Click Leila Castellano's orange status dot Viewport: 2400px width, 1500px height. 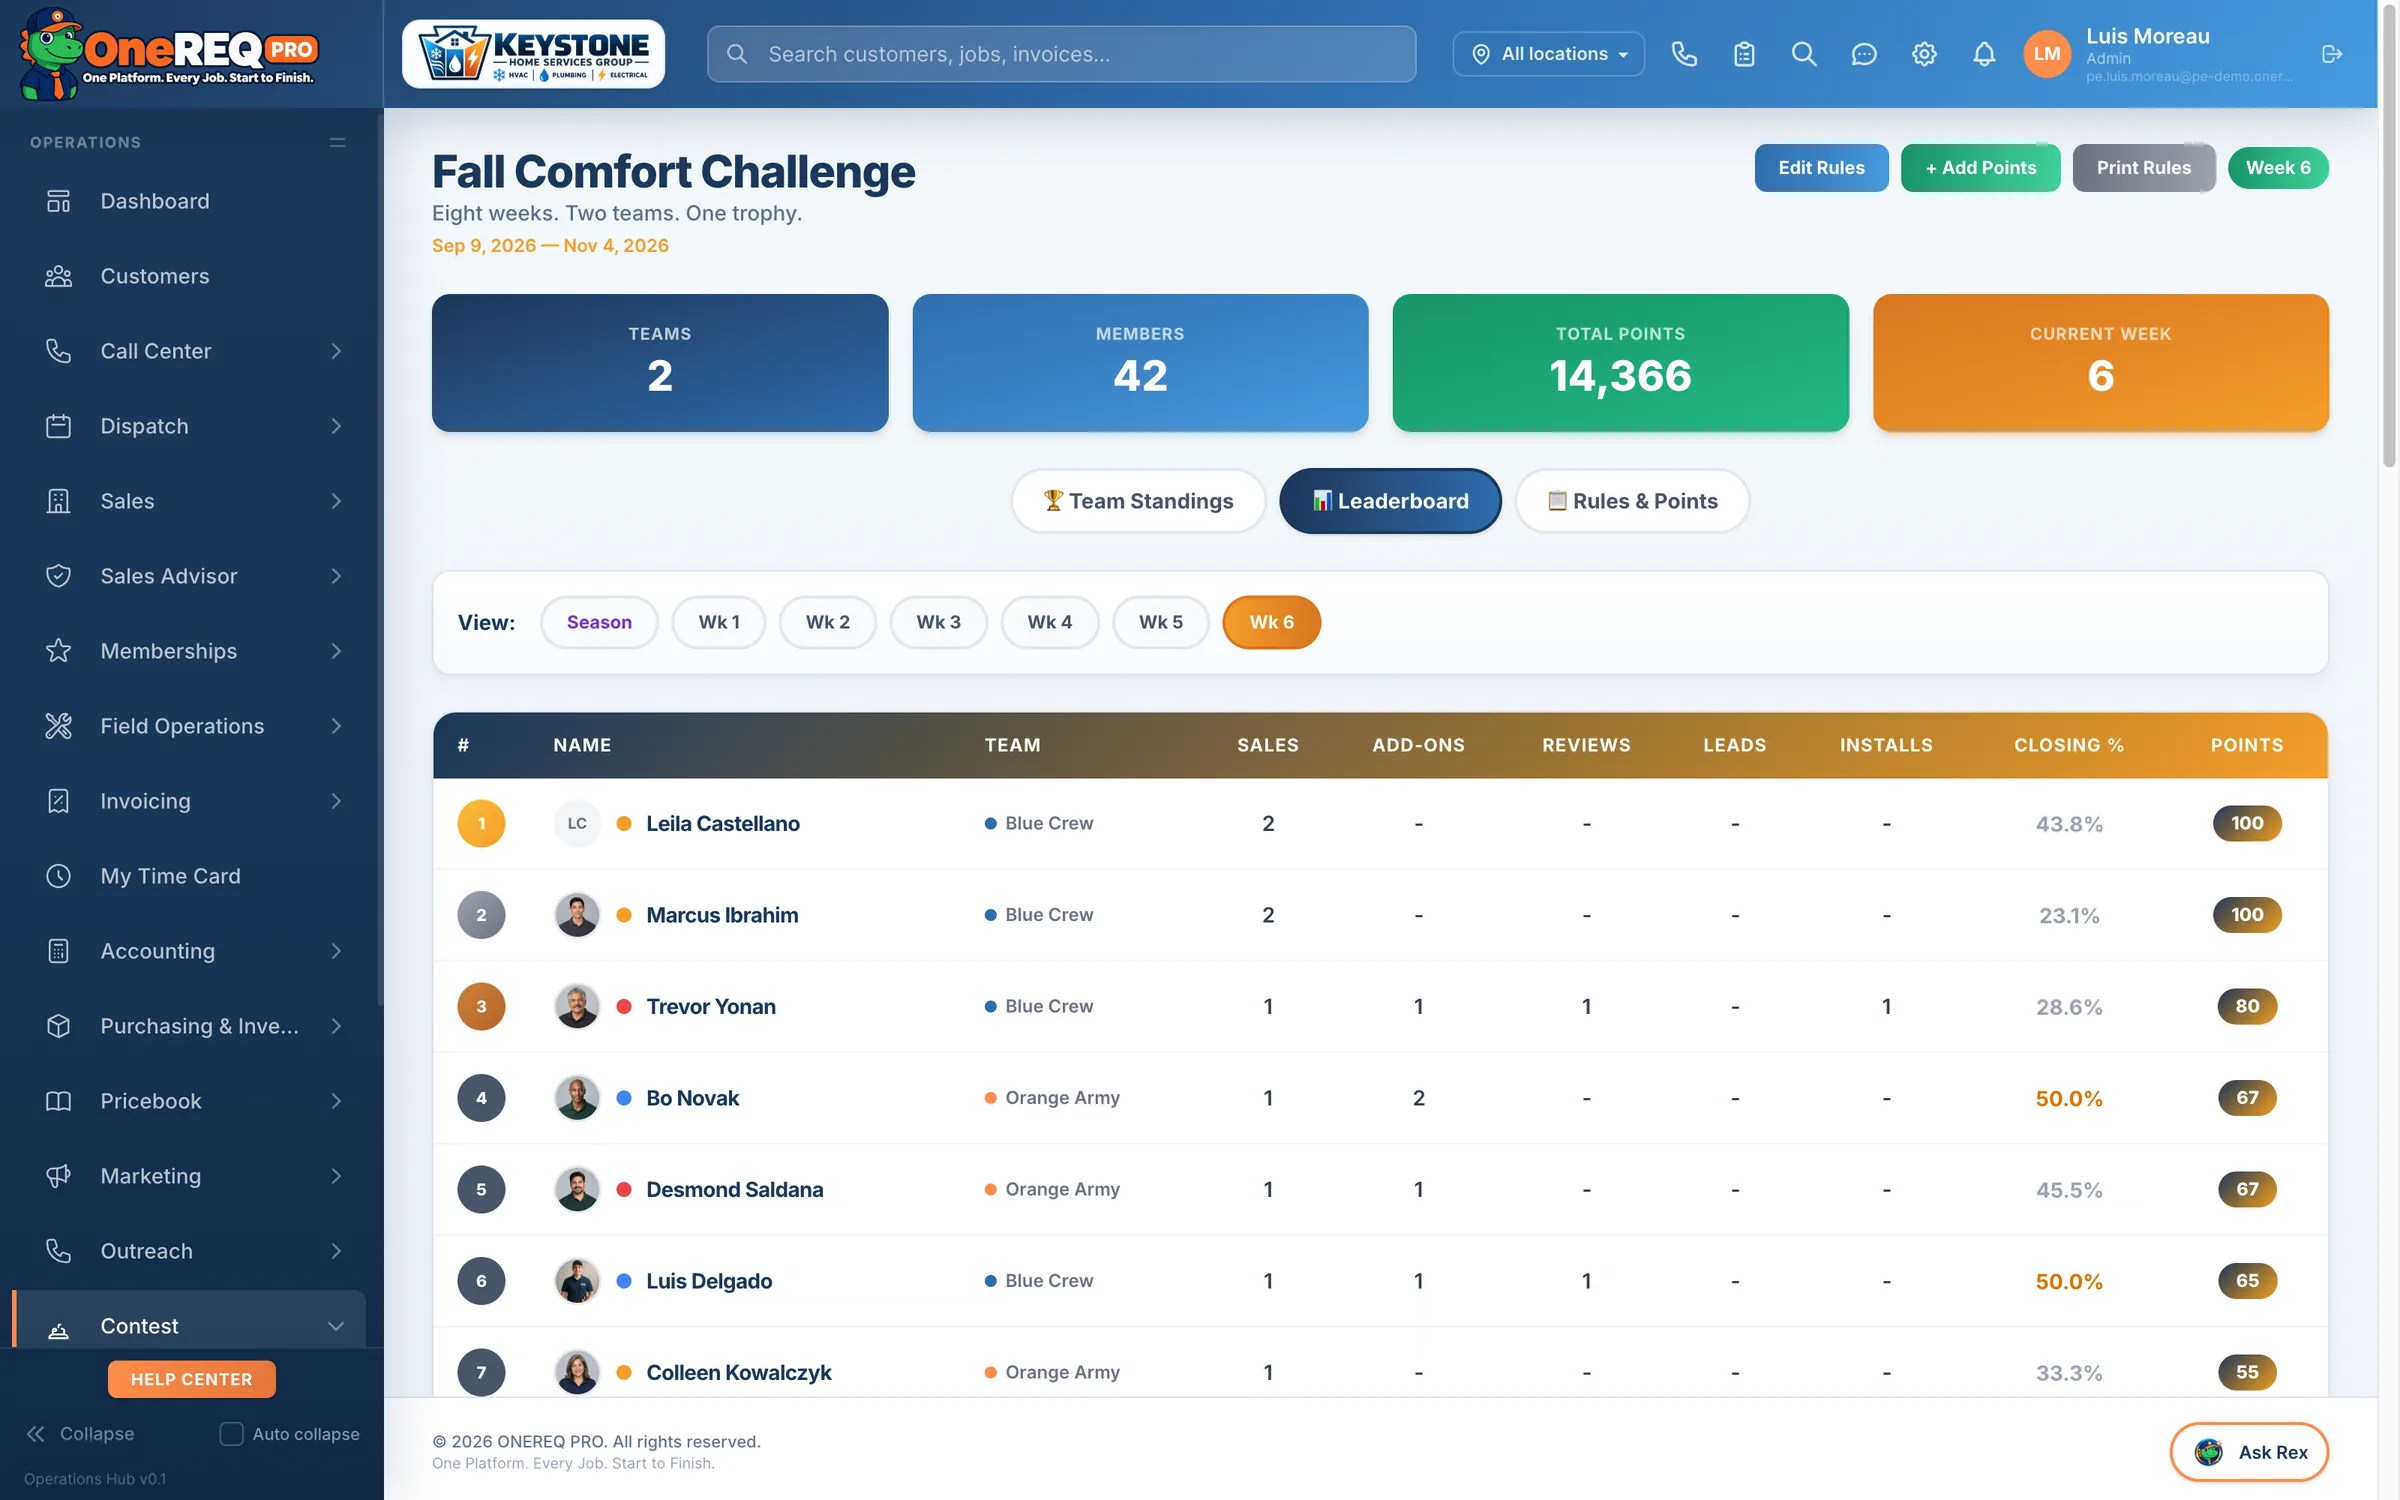[x=624, y=824]
